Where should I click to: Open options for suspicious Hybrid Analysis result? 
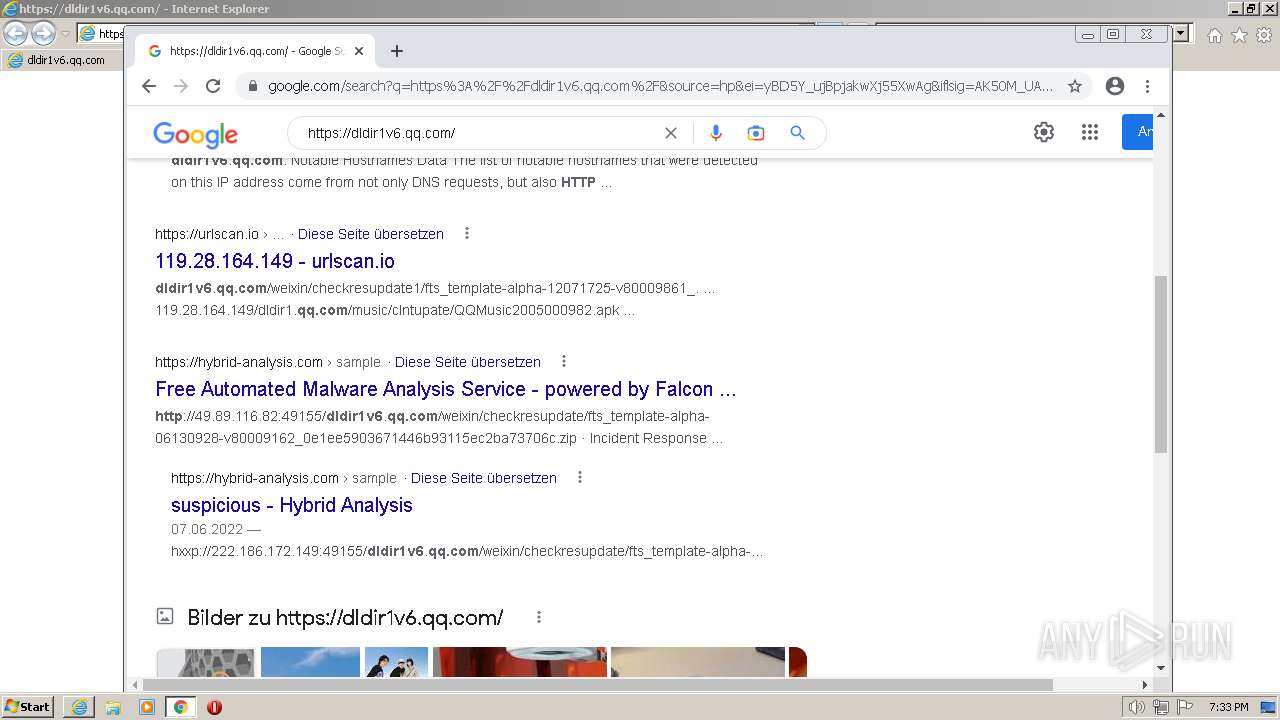(x=580, y=478)
